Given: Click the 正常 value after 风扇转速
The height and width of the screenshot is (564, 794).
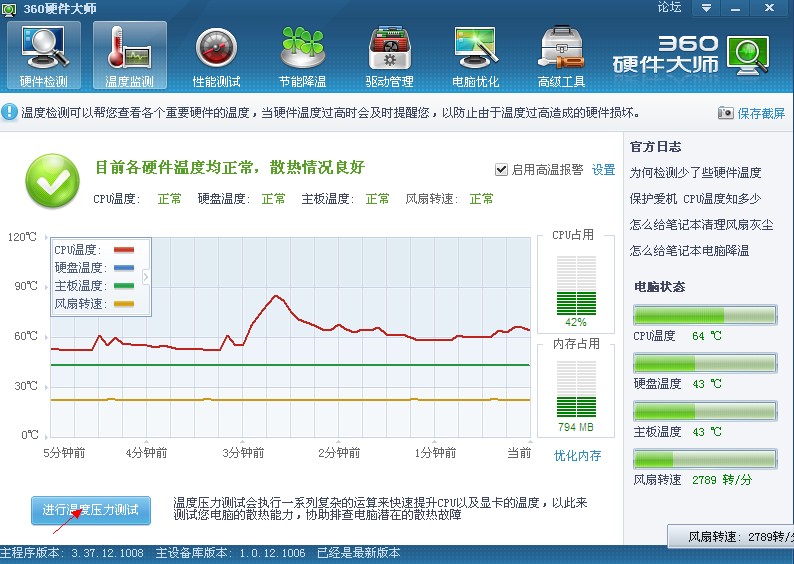Looking at the screenshot, I should [481, 199].
